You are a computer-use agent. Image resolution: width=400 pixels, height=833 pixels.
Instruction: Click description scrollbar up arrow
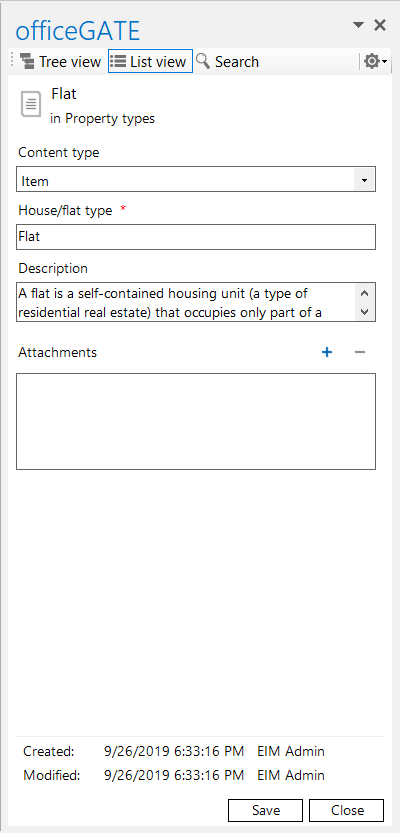[x=364, y=292]
